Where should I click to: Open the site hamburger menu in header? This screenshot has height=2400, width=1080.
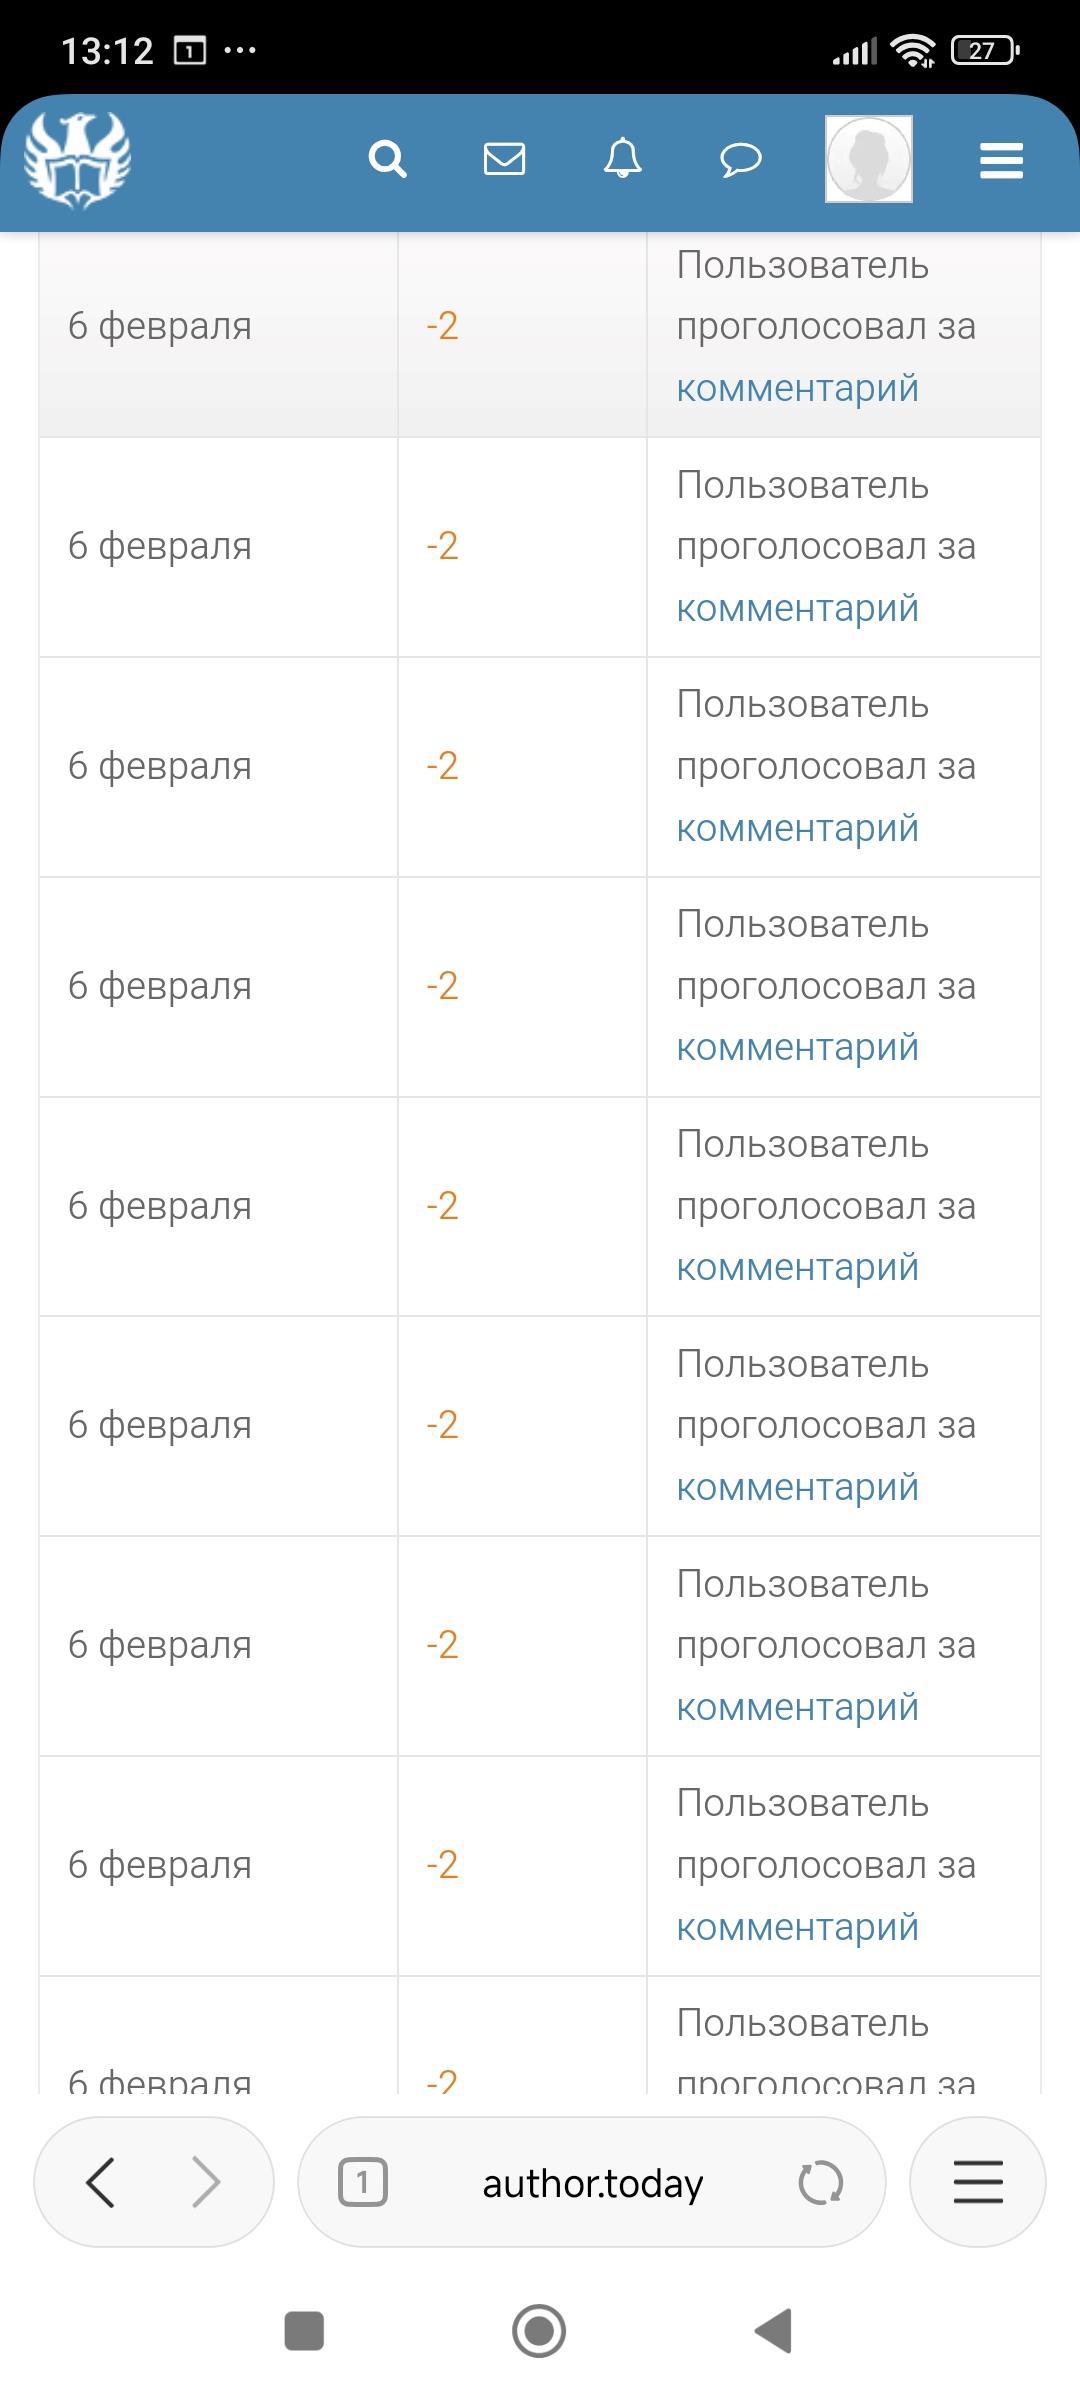[x=1001, y=160]
